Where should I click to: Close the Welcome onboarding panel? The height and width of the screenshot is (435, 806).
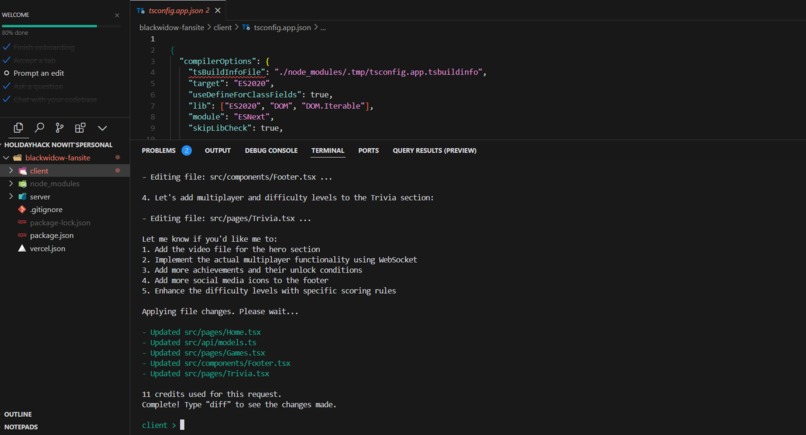click(x=117, y=15)
